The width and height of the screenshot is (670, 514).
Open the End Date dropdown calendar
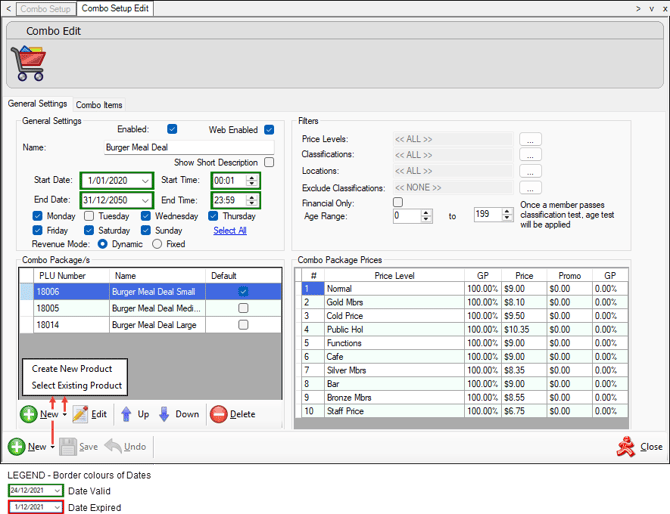[146, 200]
